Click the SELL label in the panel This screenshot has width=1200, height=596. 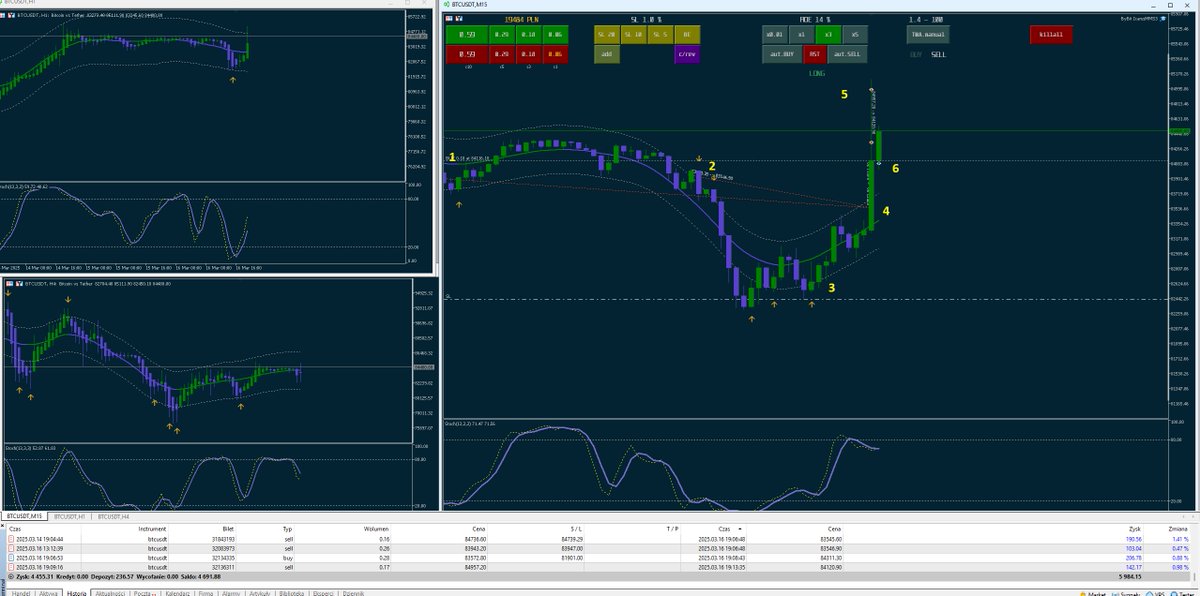(x=938, y=55)
